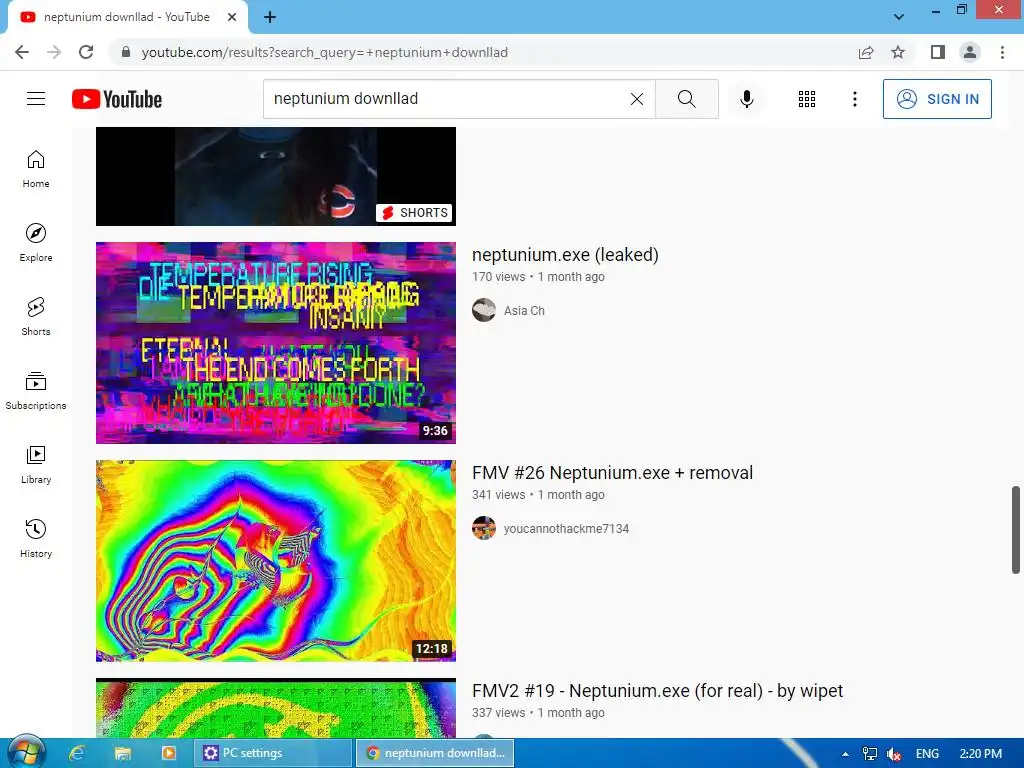Open youcannothackme7134 channel name
Screen dimensions: 1024x768
click(566, 528)
